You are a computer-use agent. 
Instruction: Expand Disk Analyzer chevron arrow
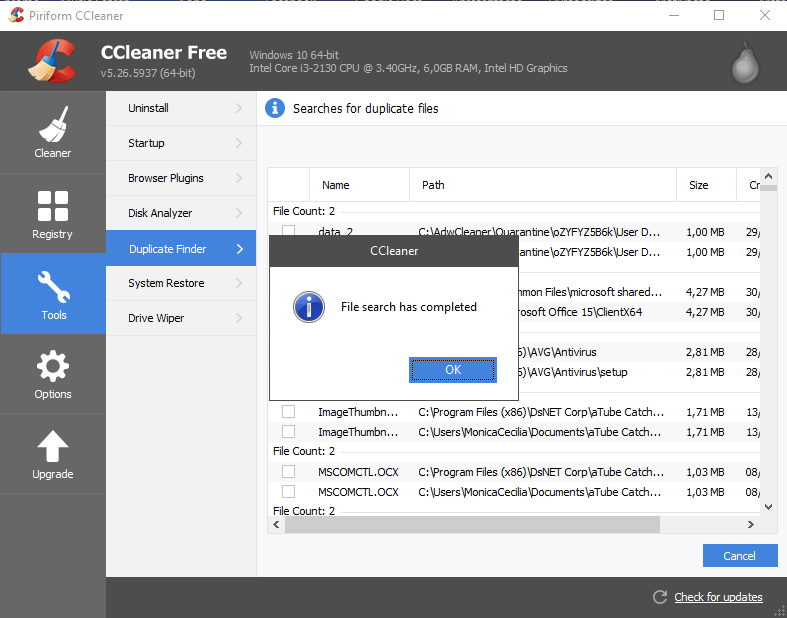pos(239,213)
